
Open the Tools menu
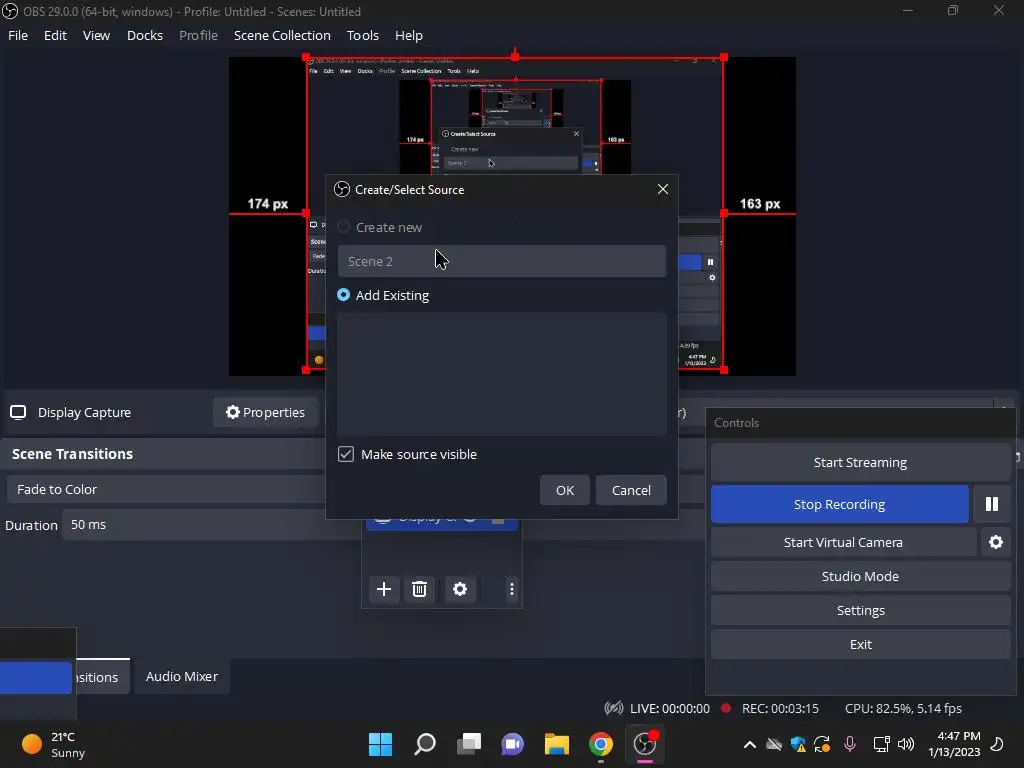pos(362,35)
